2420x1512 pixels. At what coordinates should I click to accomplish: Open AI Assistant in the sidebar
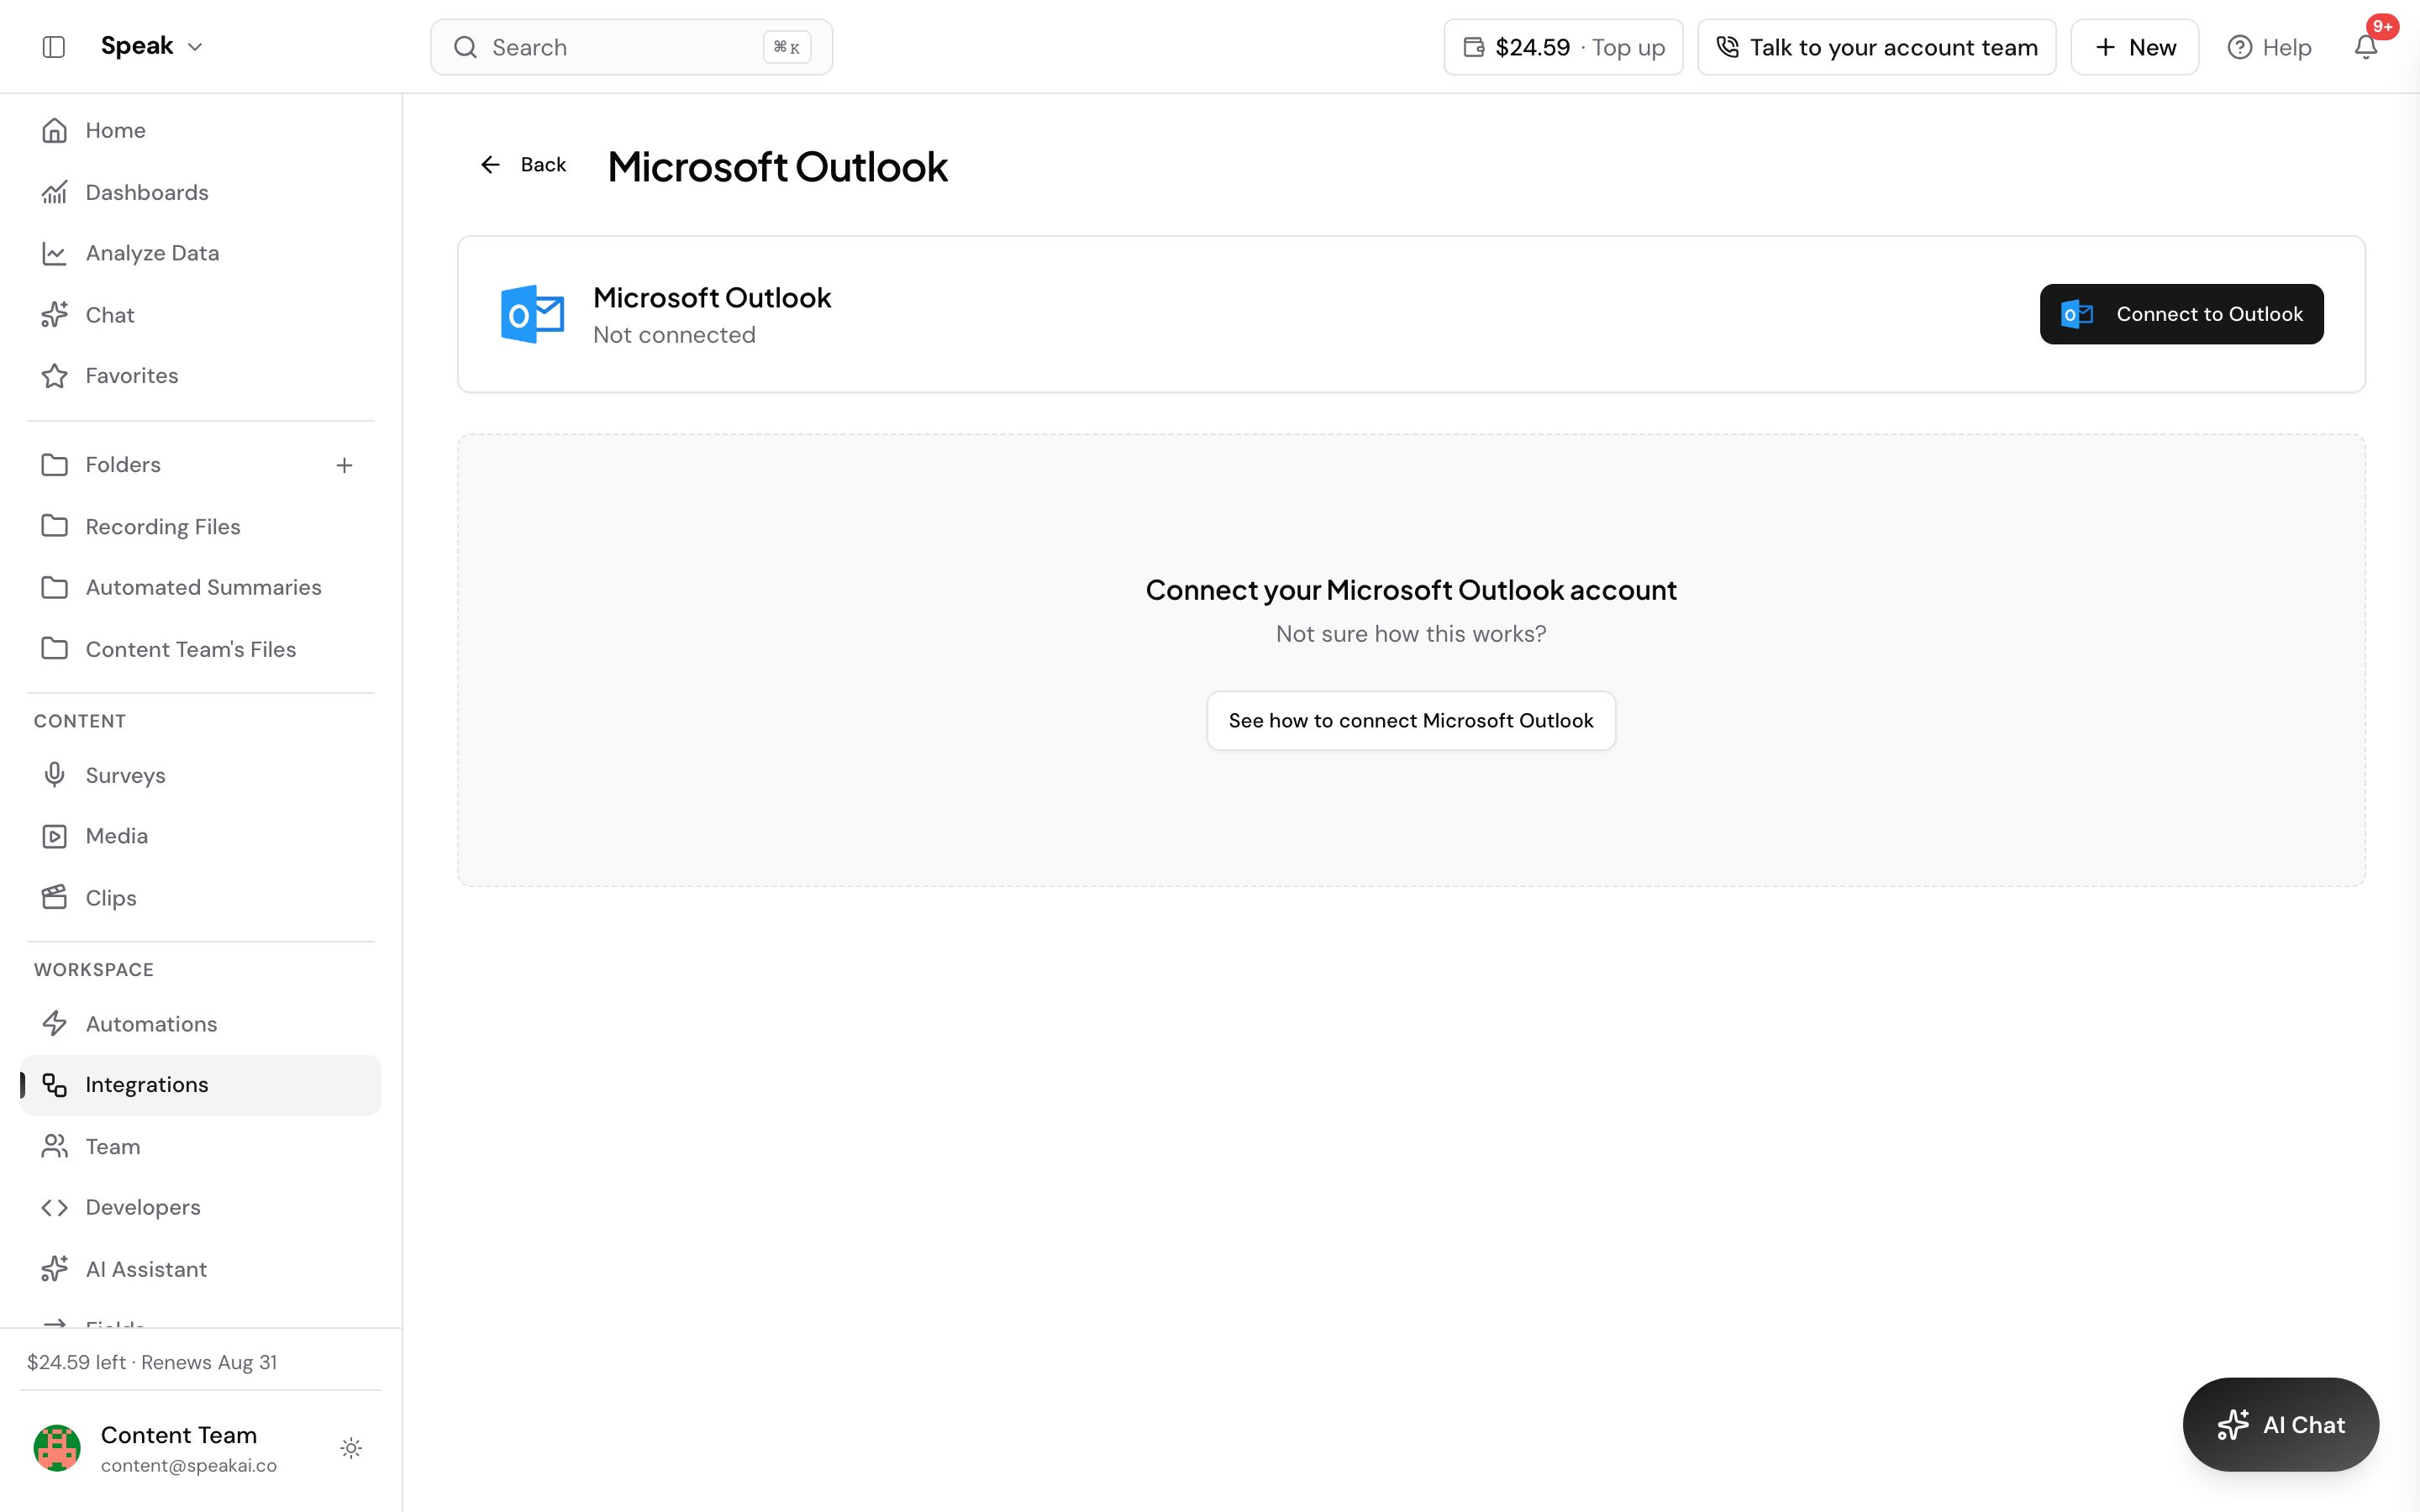click(x=200, y=1269)
